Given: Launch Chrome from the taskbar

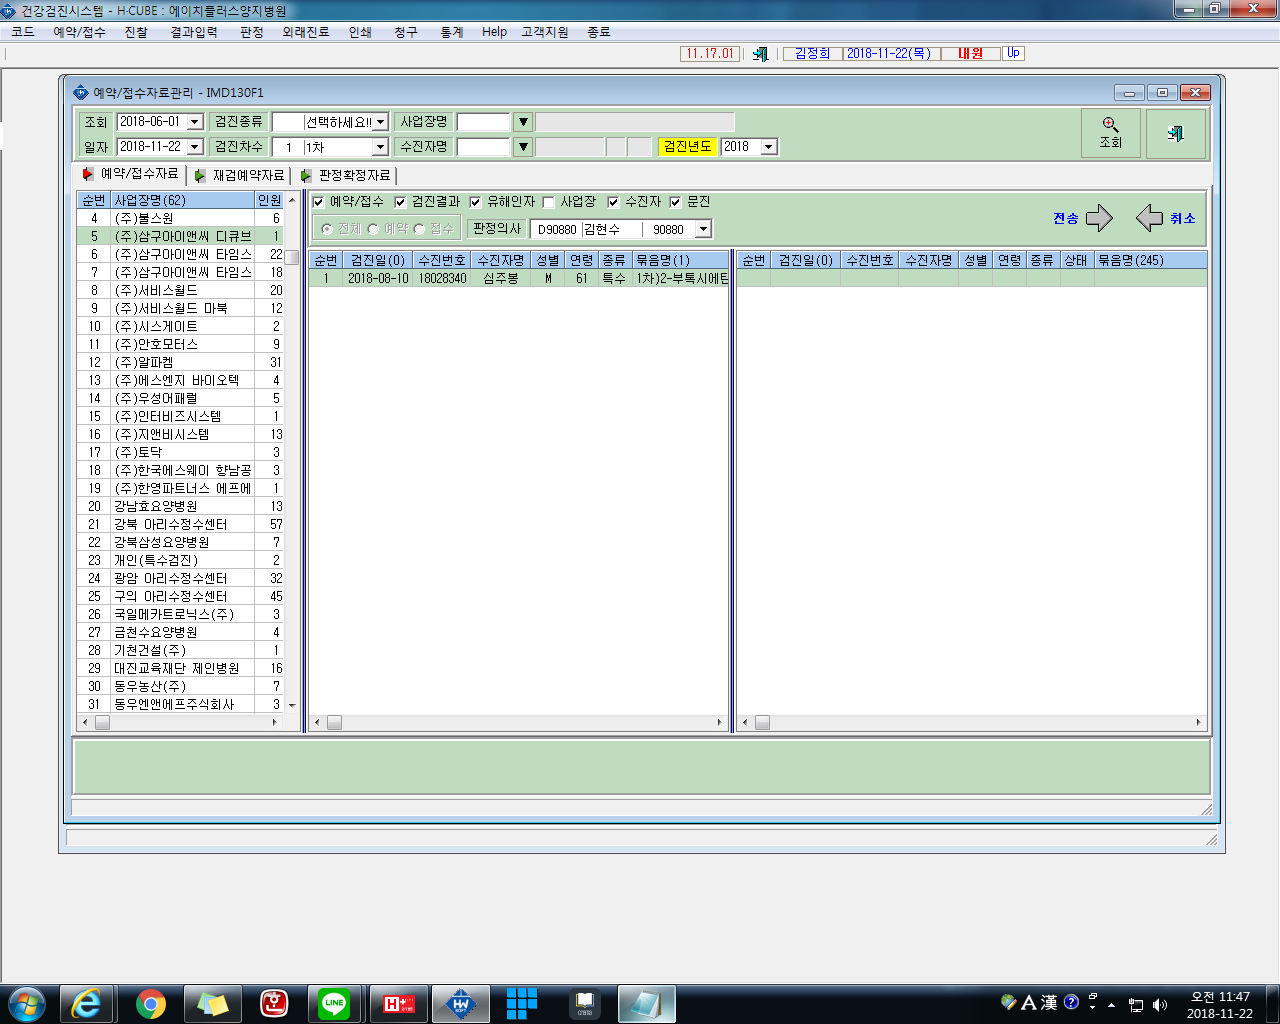Looking at the screenshot, I should point(151,1003).
